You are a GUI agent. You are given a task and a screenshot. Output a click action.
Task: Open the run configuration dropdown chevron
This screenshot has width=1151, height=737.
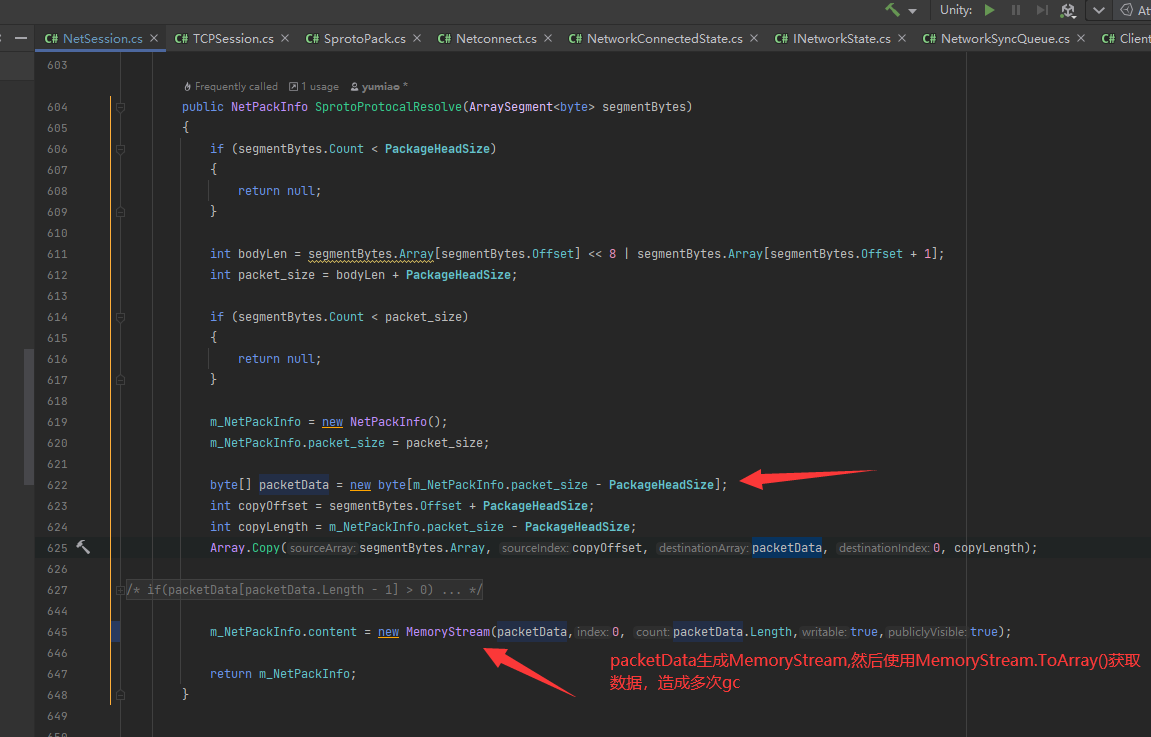pos(1099,10)
